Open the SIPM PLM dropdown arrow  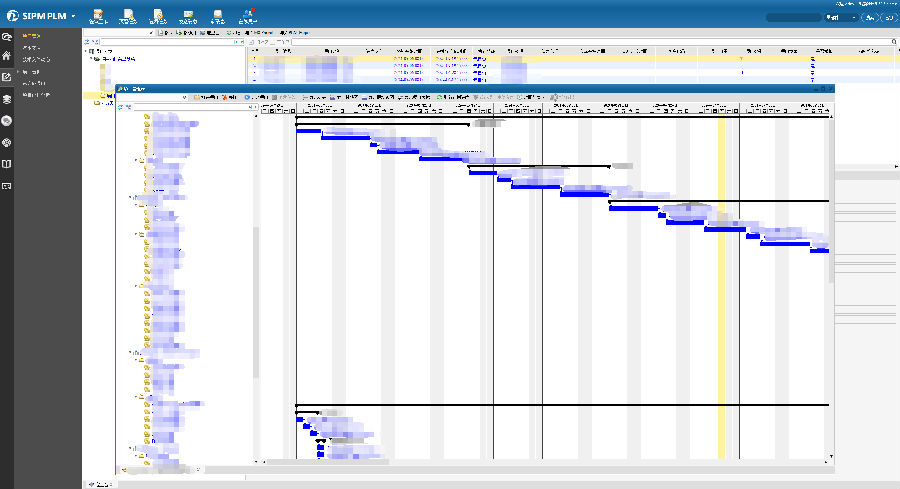[x=73, y=16]
